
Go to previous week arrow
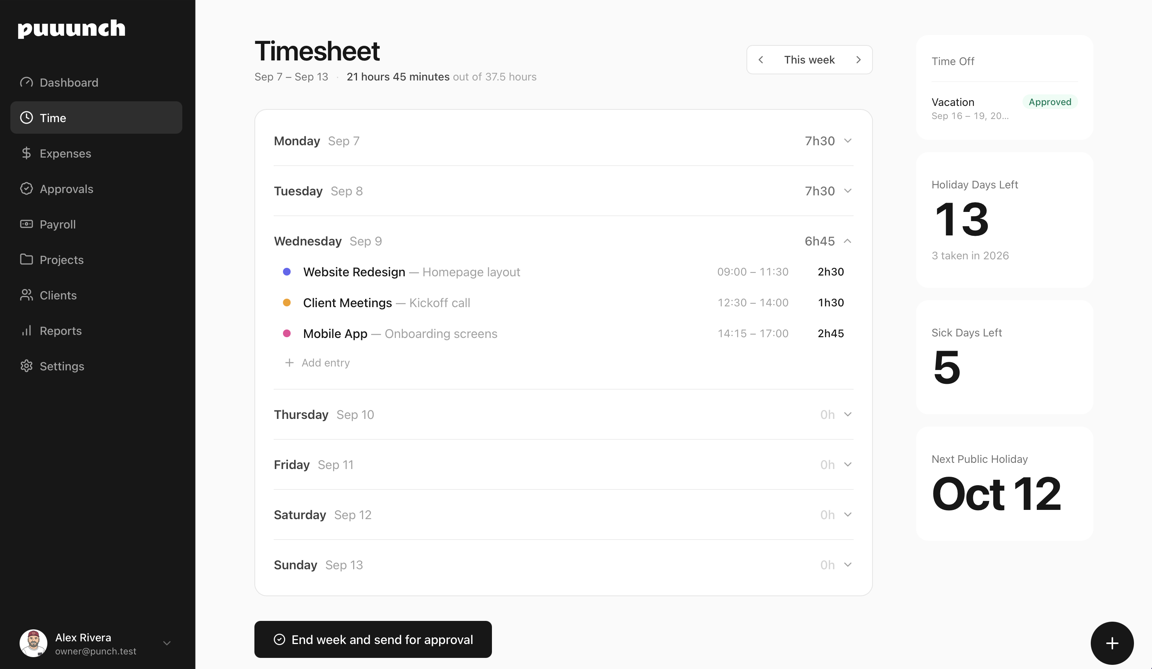click(x=761, y=59)
